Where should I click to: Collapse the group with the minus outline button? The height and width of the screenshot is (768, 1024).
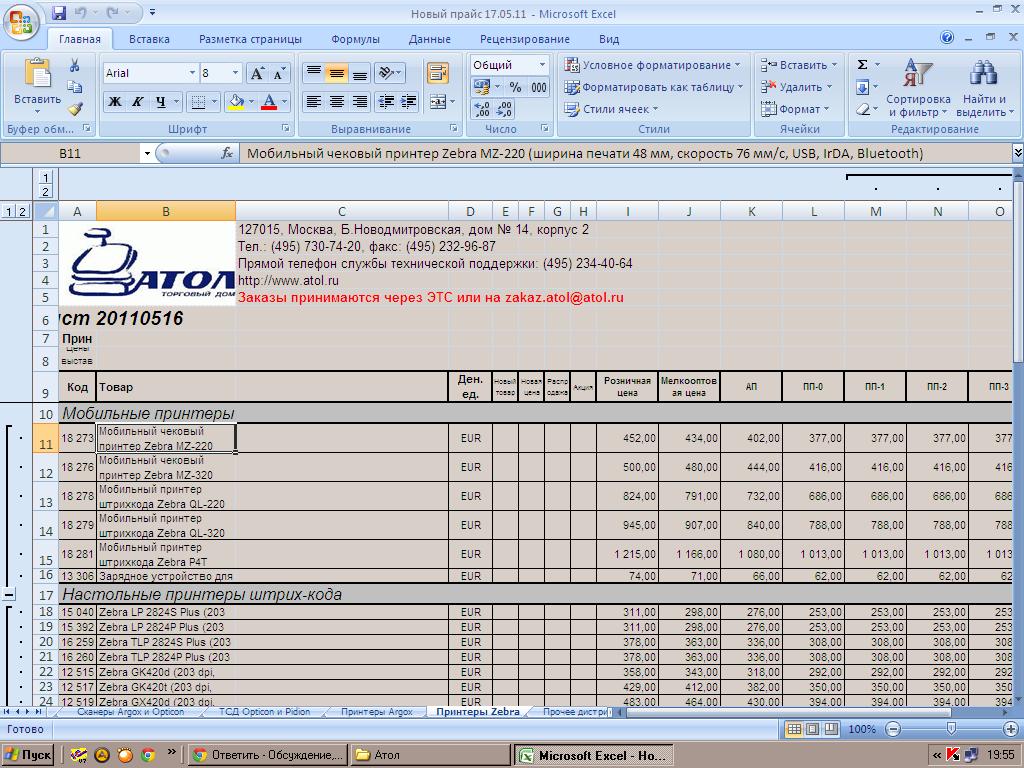(9, 595)
